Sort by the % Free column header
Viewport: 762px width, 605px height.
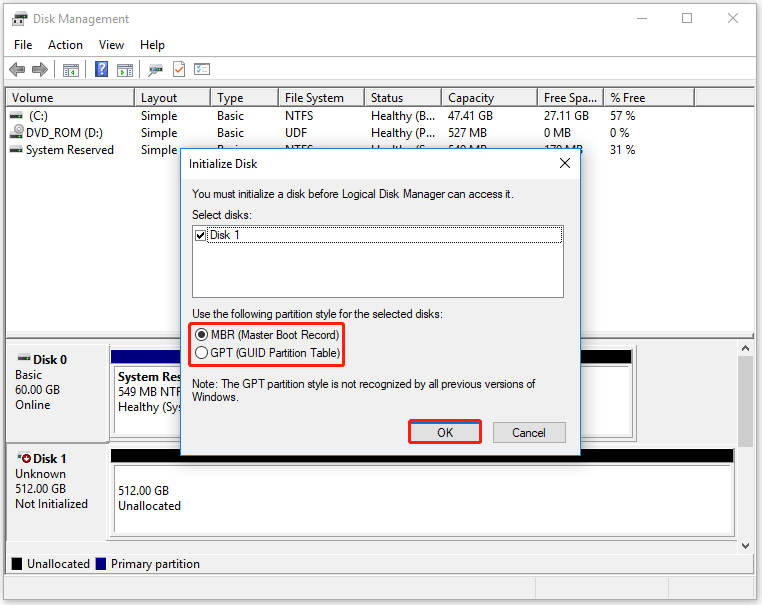pos(649,98)
